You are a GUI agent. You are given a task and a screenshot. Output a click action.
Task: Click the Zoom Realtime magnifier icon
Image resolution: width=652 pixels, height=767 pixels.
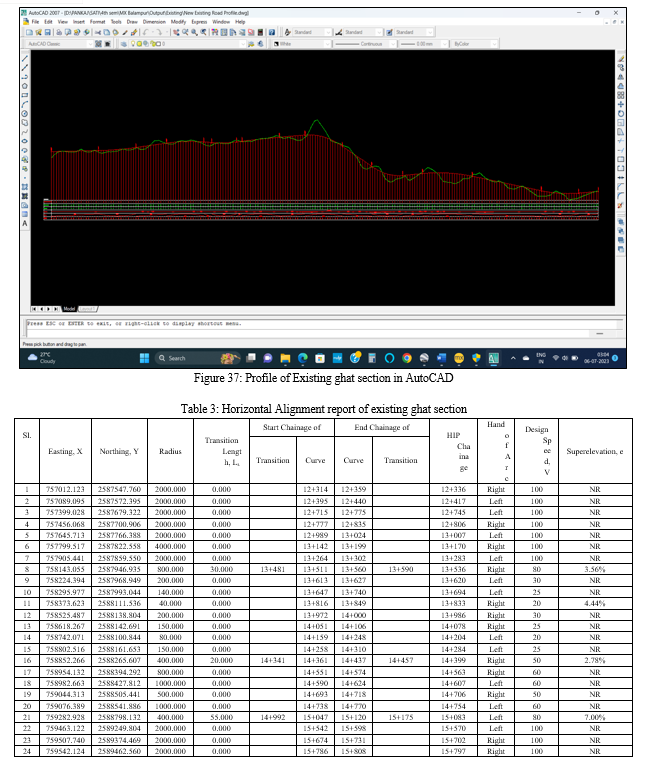click(185, 32)
